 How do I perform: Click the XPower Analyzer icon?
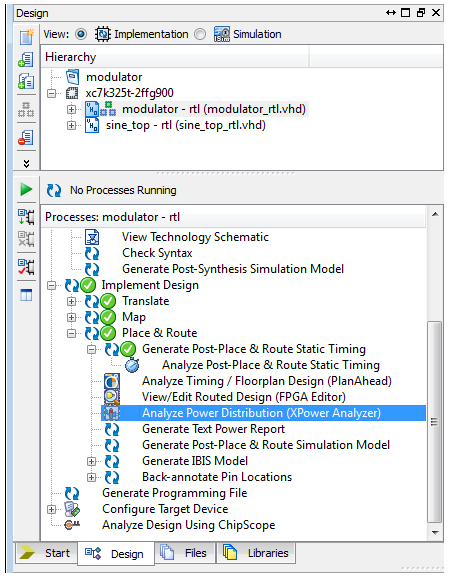[x=112, y=413]
